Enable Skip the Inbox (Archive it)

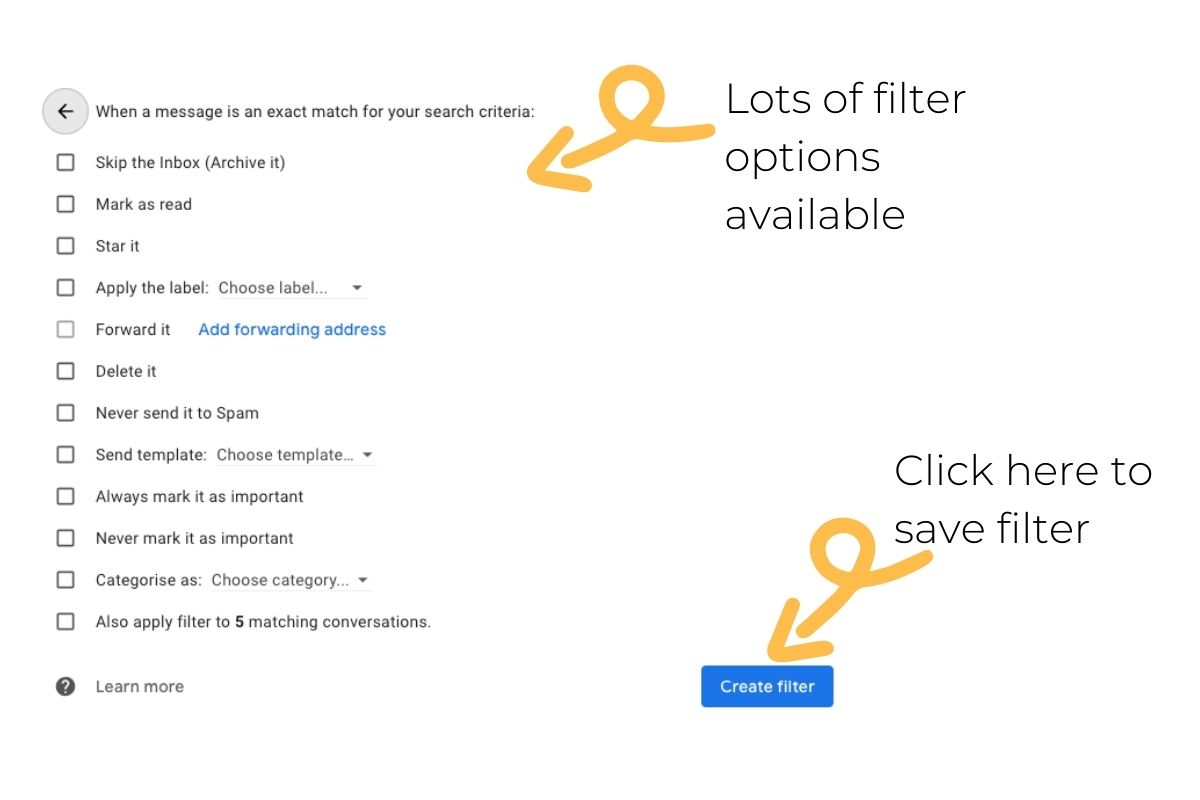tap(65, 162)
